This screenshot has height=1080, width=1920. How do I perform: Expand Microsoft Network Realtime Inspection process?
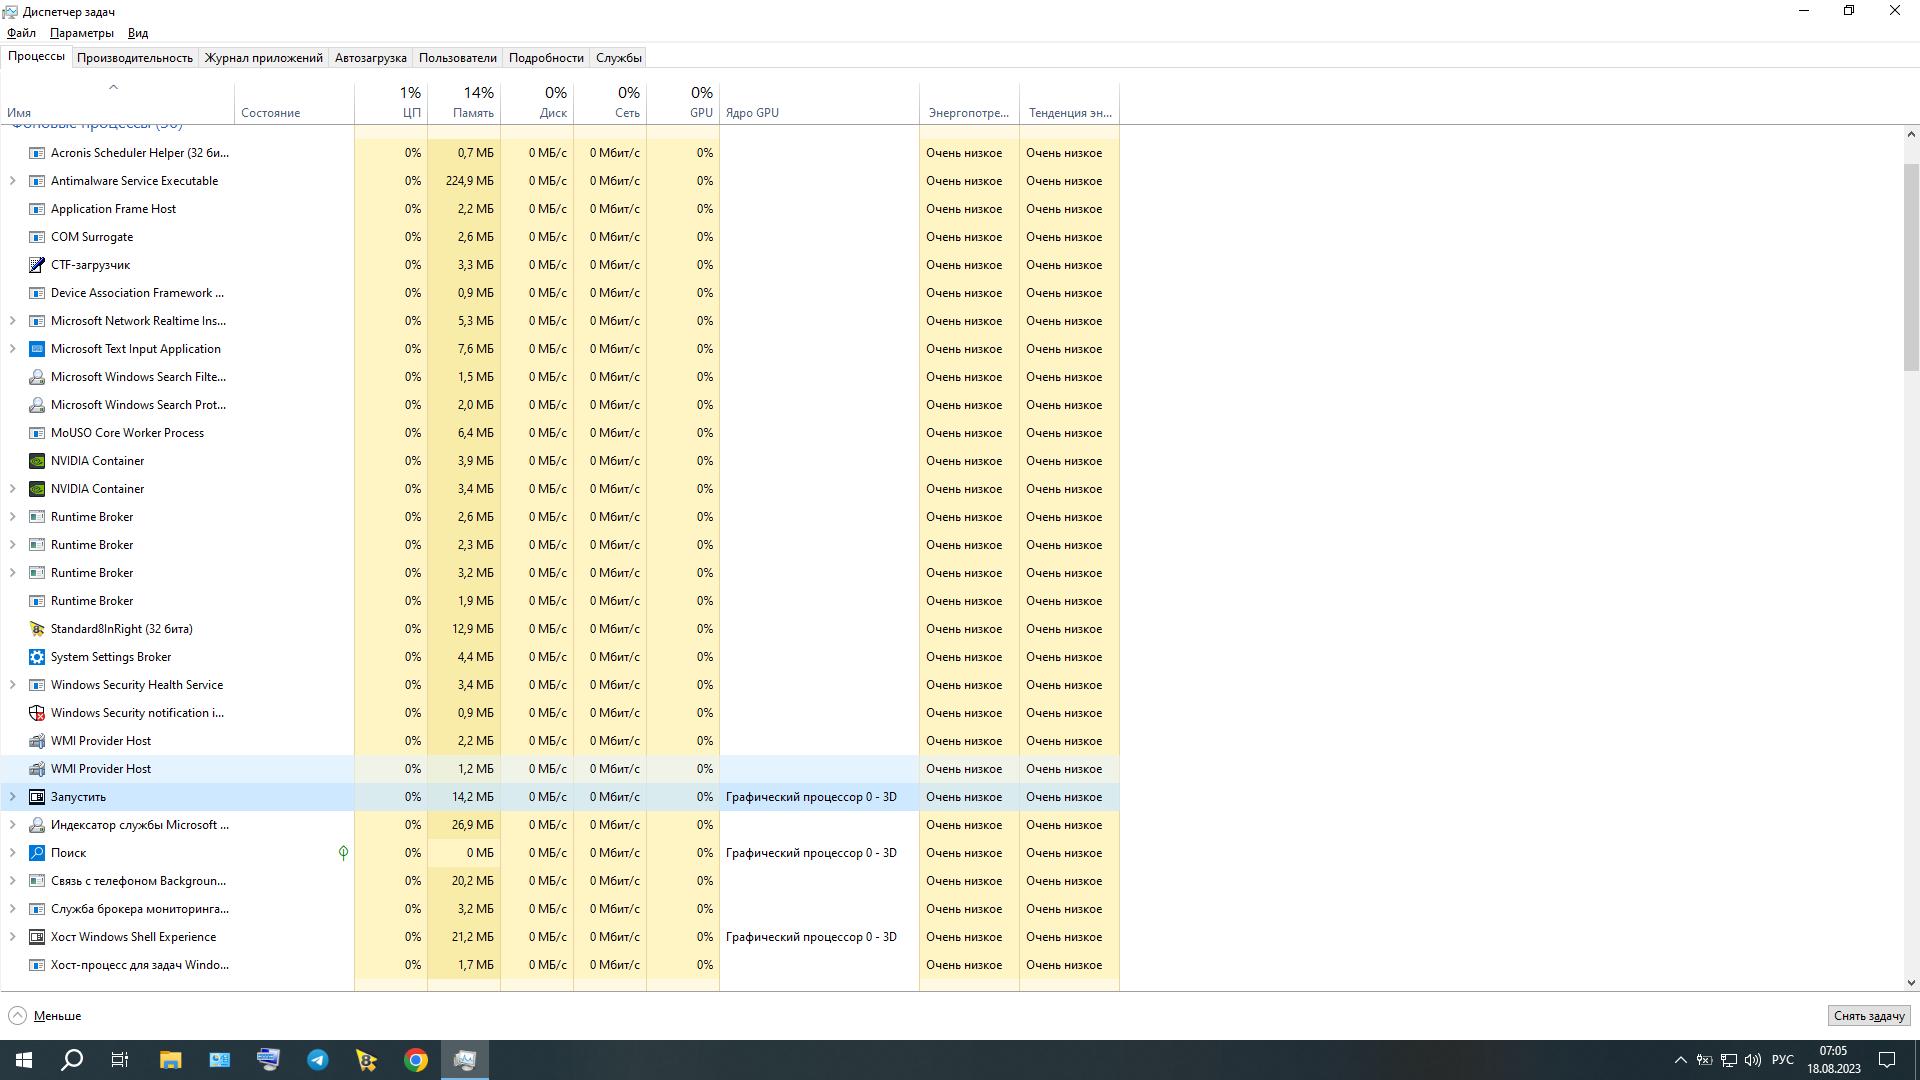(12, 321)
